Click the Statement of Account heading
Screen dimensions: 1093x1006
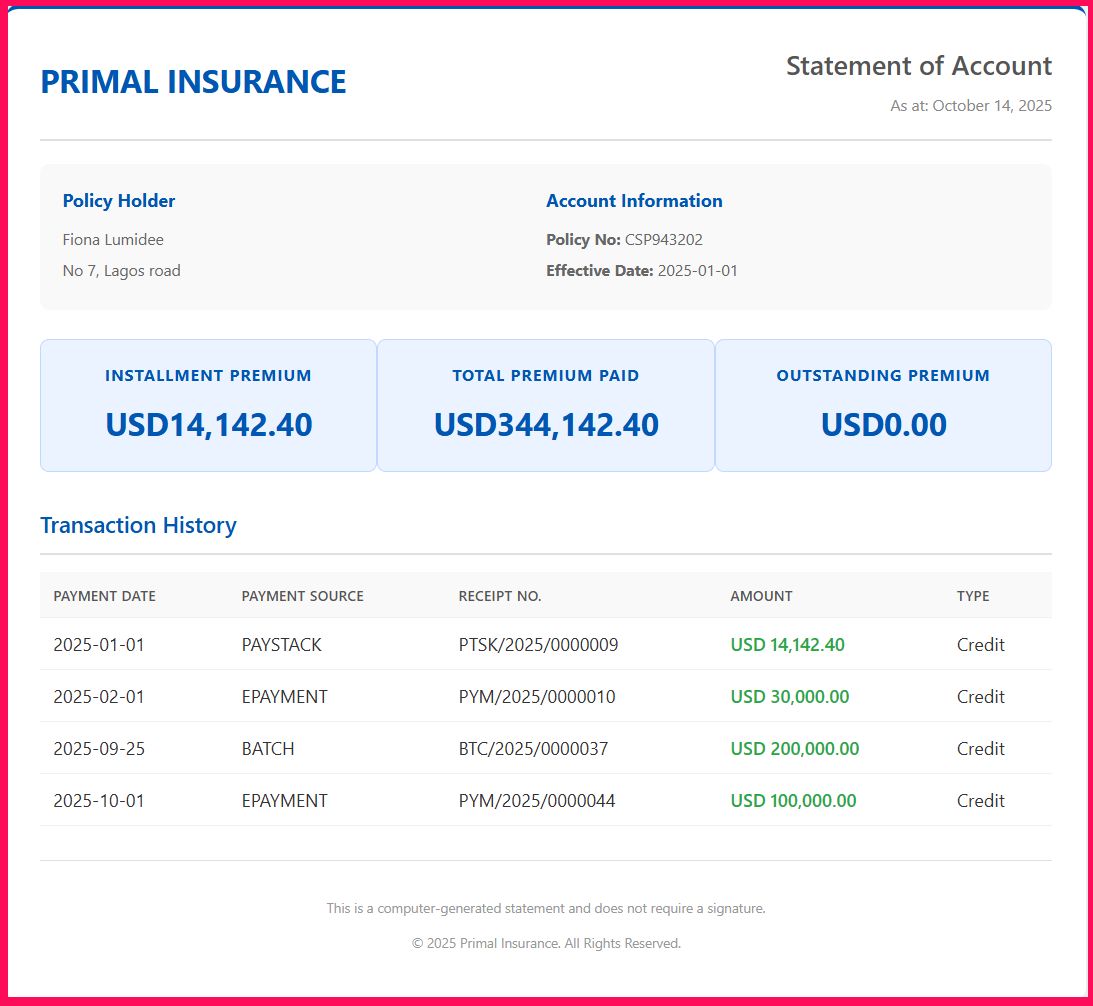click(x=918, y=66)
